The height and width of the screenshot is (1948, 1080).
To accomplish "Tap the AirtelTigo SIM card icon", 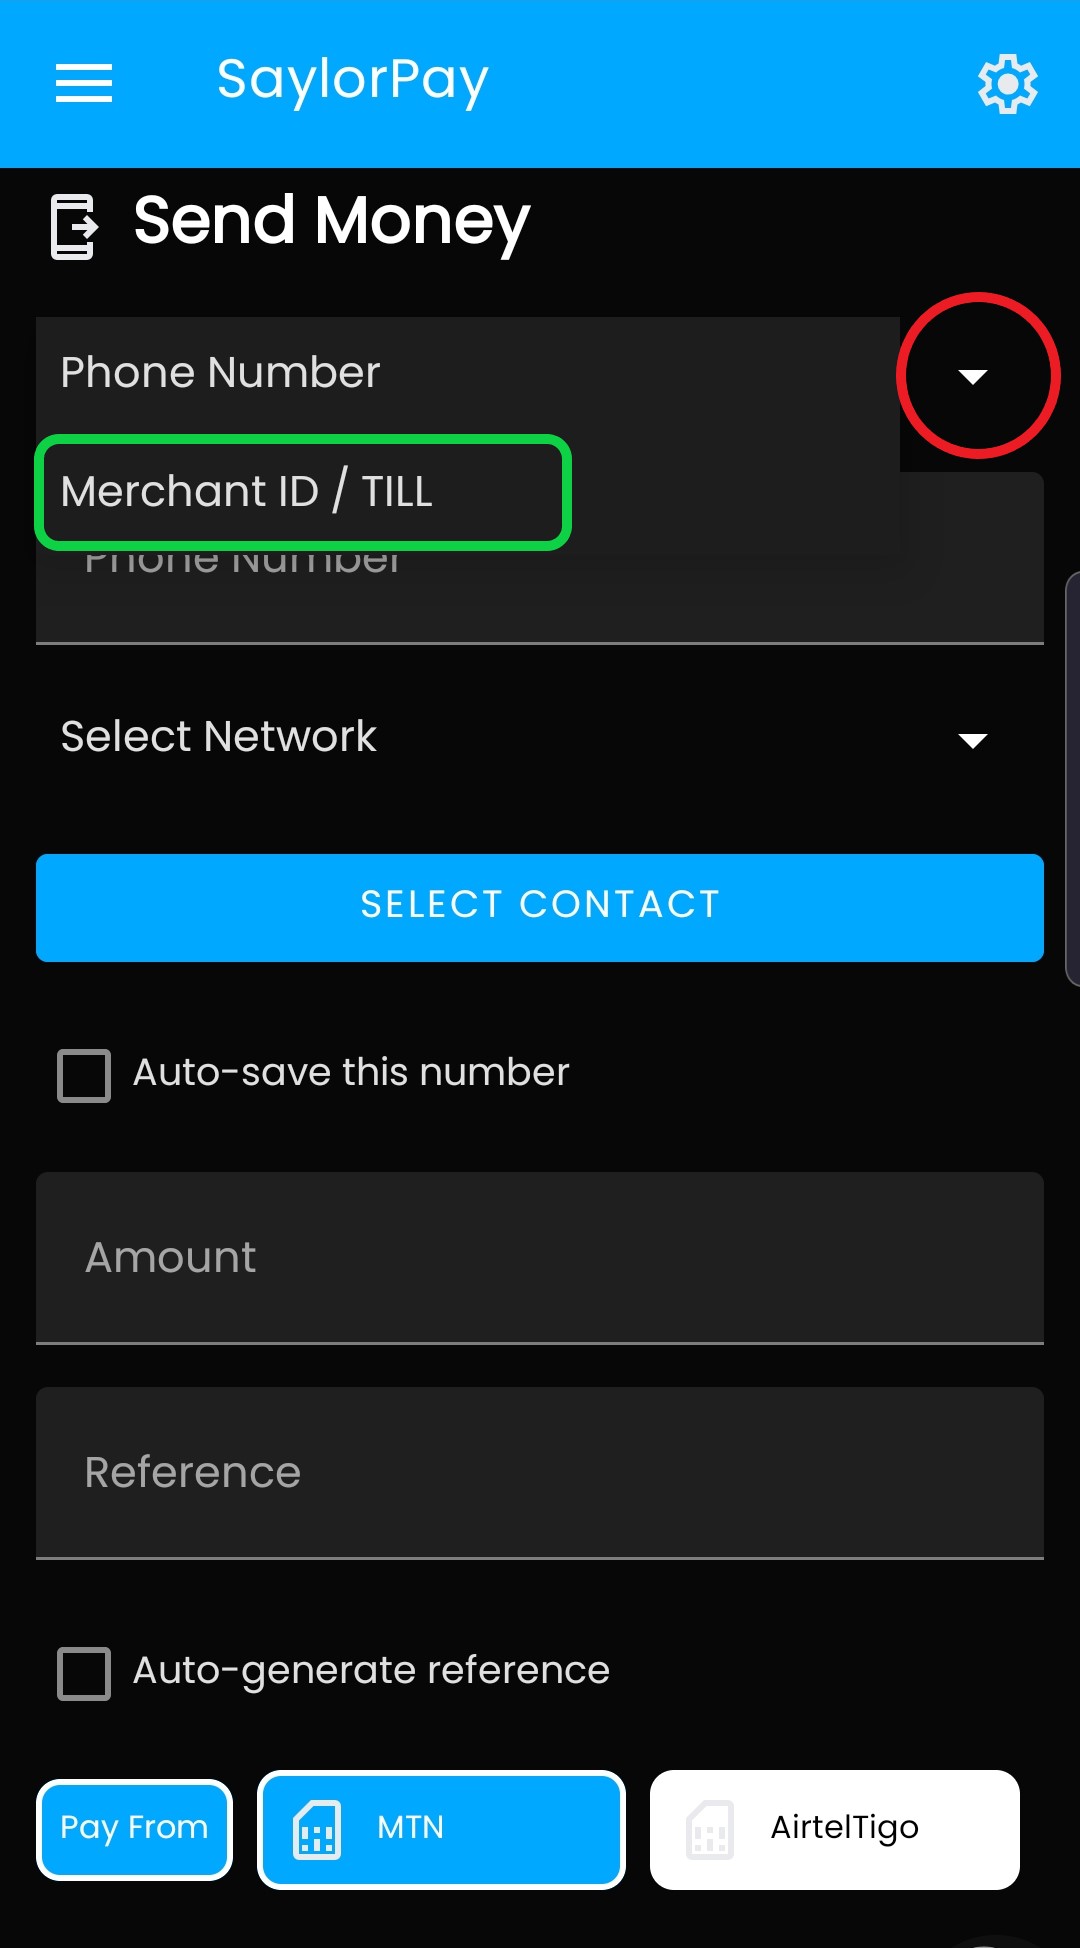I will coord(710,1830).
